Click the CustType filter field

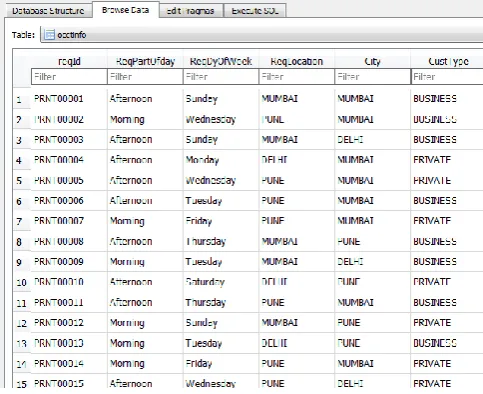[447, 77]
